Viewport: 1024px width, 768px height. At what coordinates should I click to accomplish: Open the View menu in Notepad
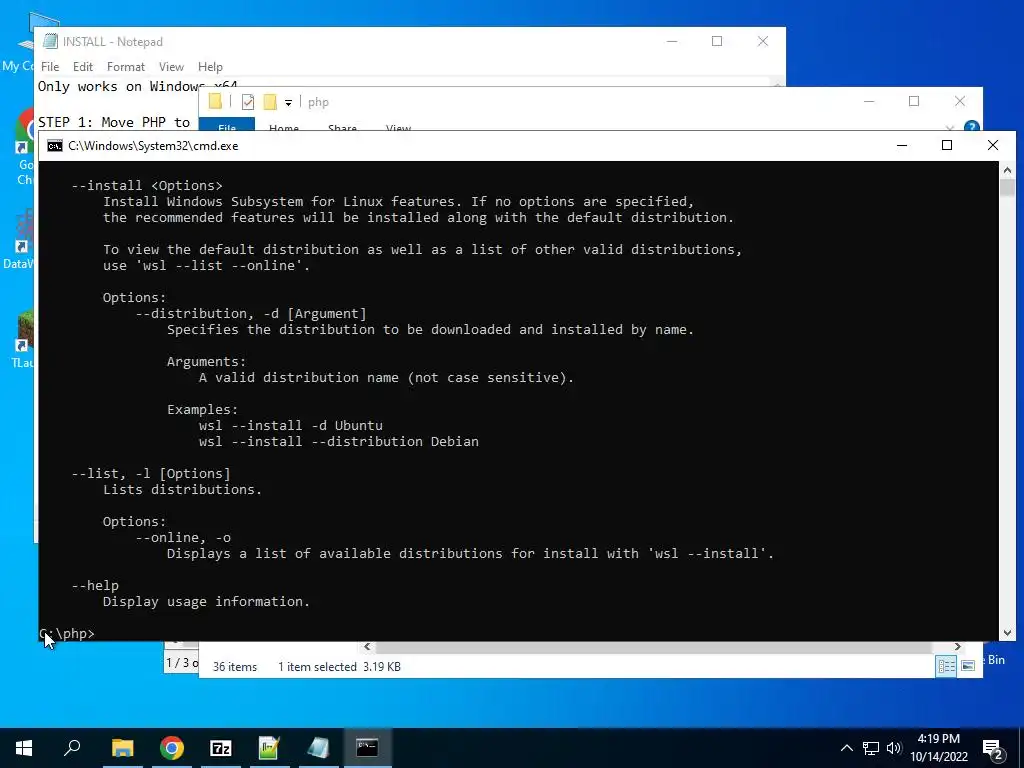click(171, 67)
